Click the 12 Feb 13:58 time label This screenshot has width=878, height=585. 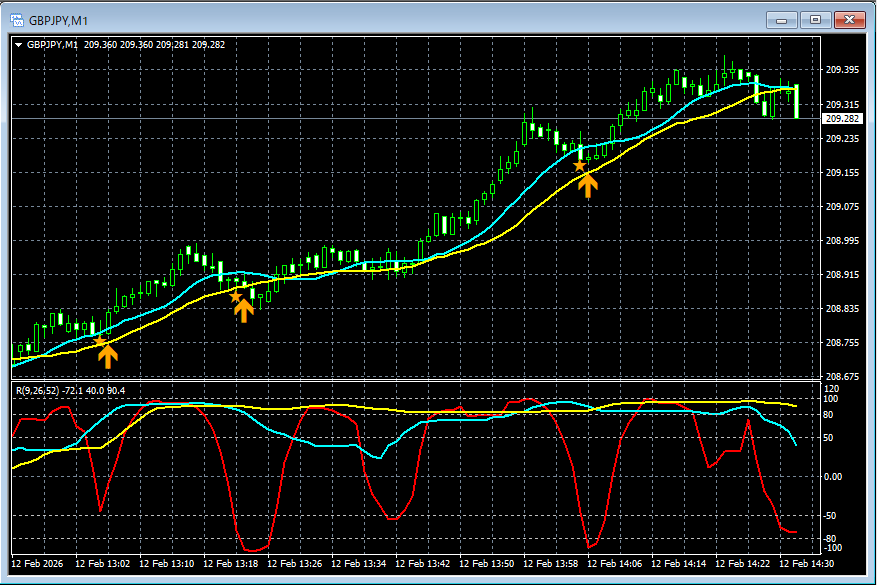(550, 564)
